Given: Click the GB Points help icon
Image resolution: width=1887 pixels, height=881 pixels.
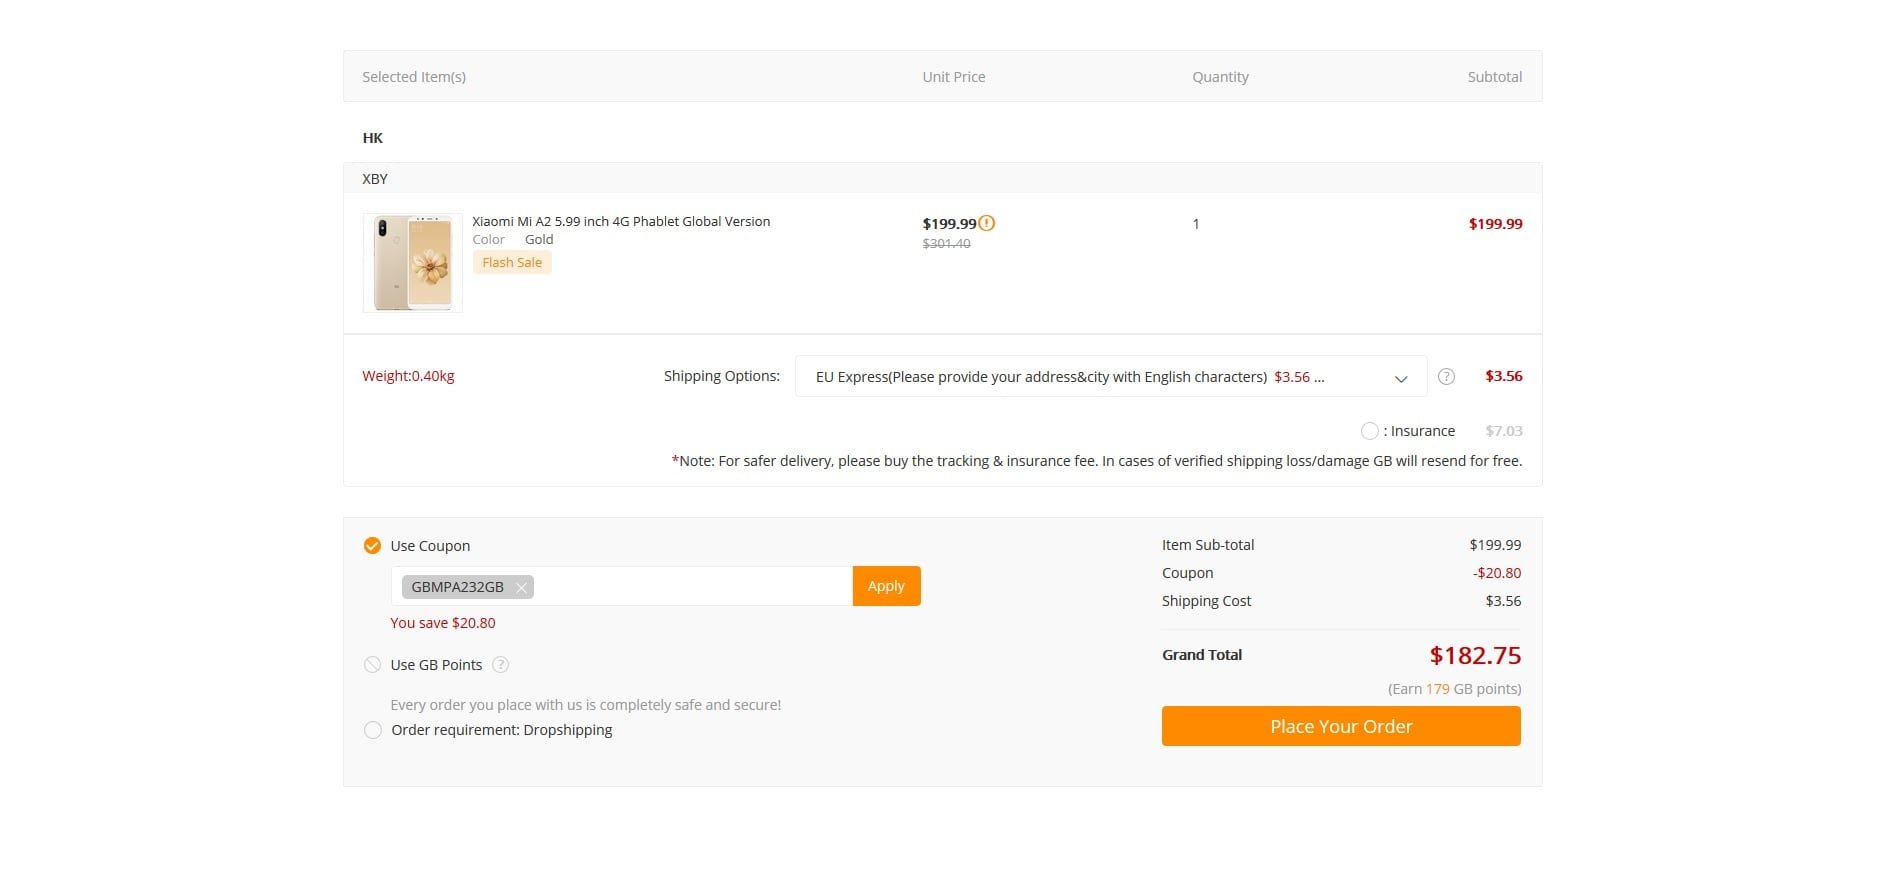Looking at the screenshot, I should [501, 665].
